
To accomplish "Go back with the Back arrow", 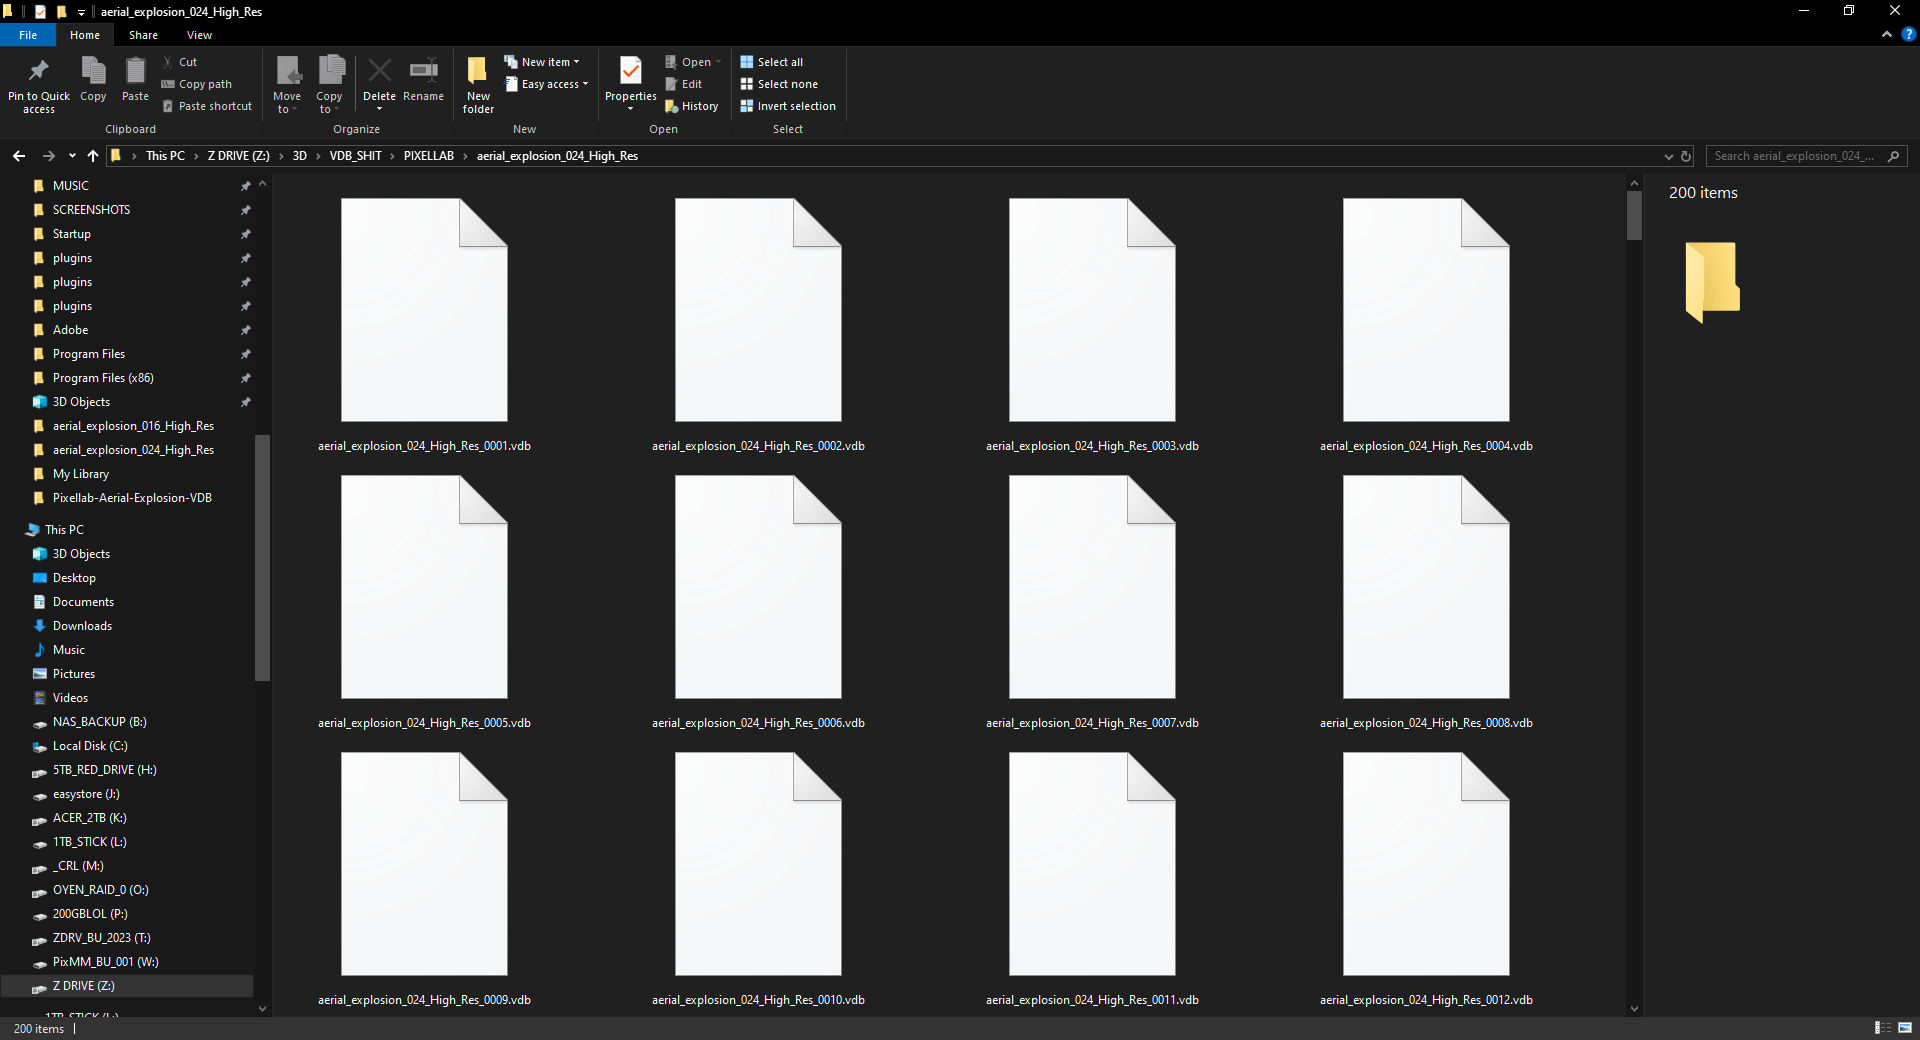I will 19,156.
